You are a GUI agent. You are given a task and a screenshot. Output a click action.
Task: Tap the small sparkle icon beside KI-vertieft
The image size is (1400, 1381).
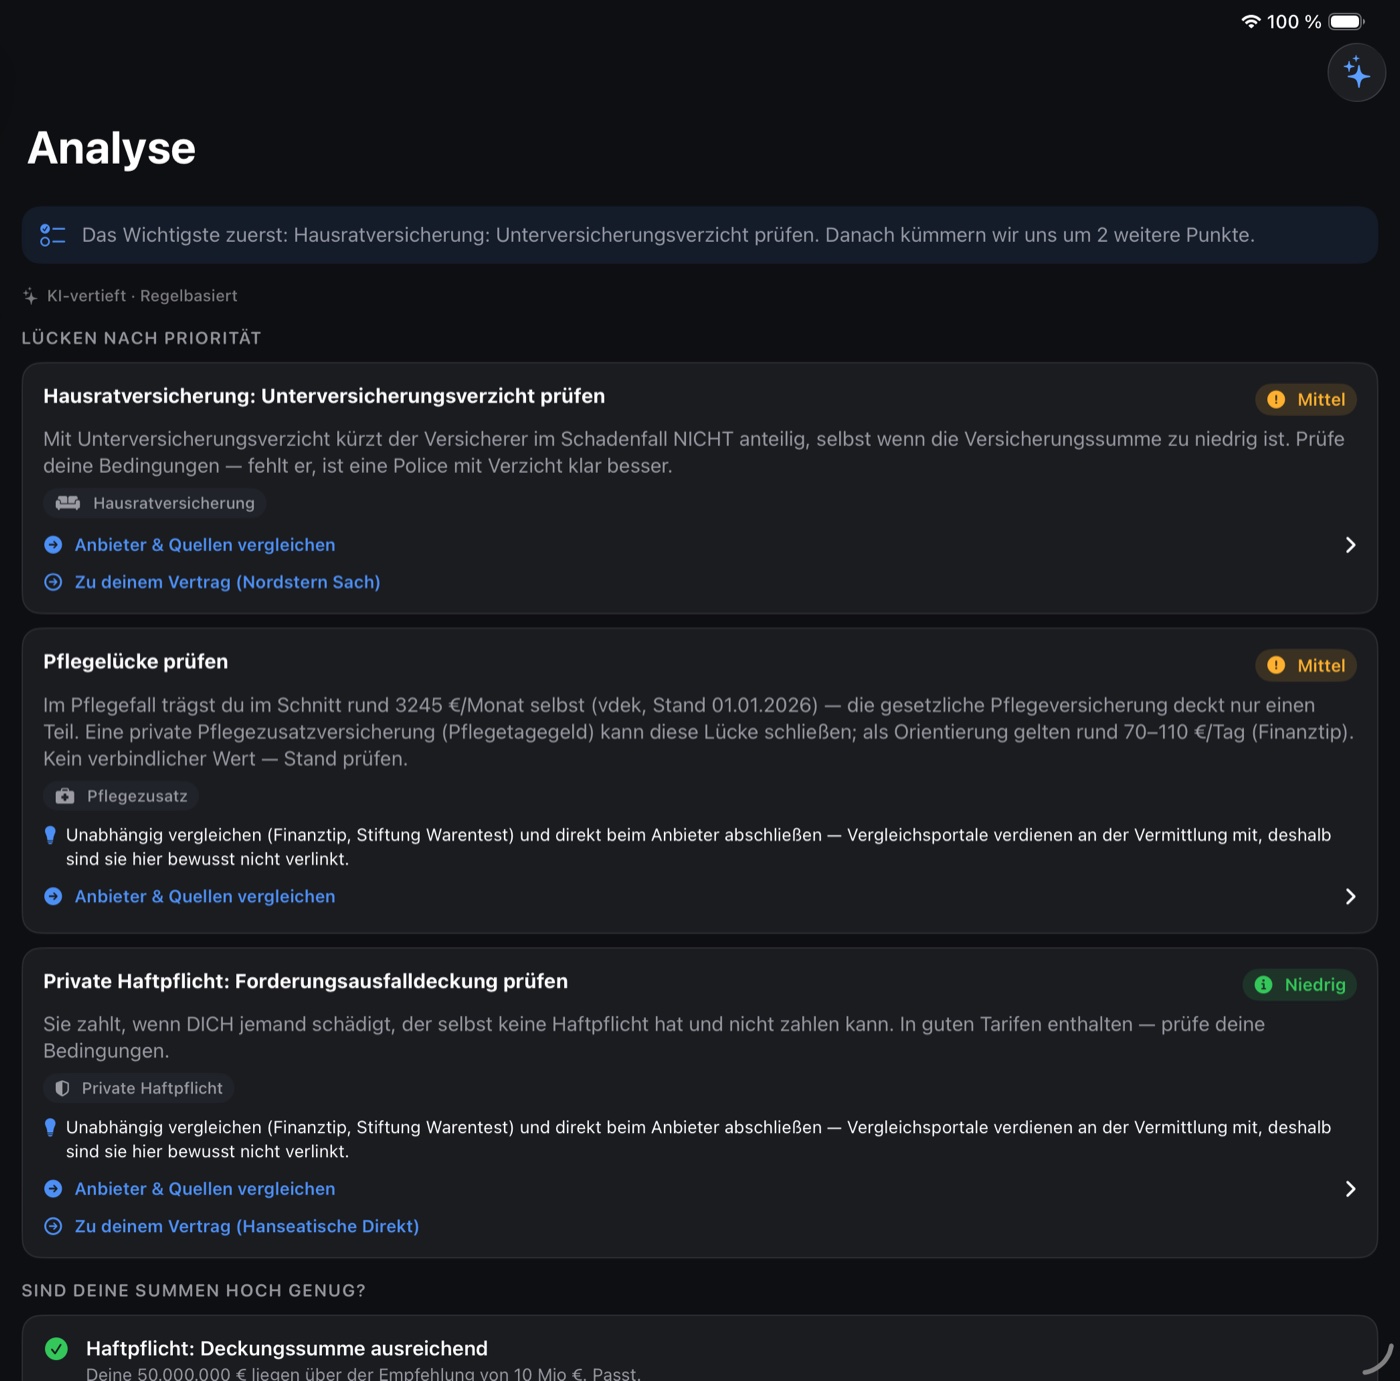[x=30, y=296]
